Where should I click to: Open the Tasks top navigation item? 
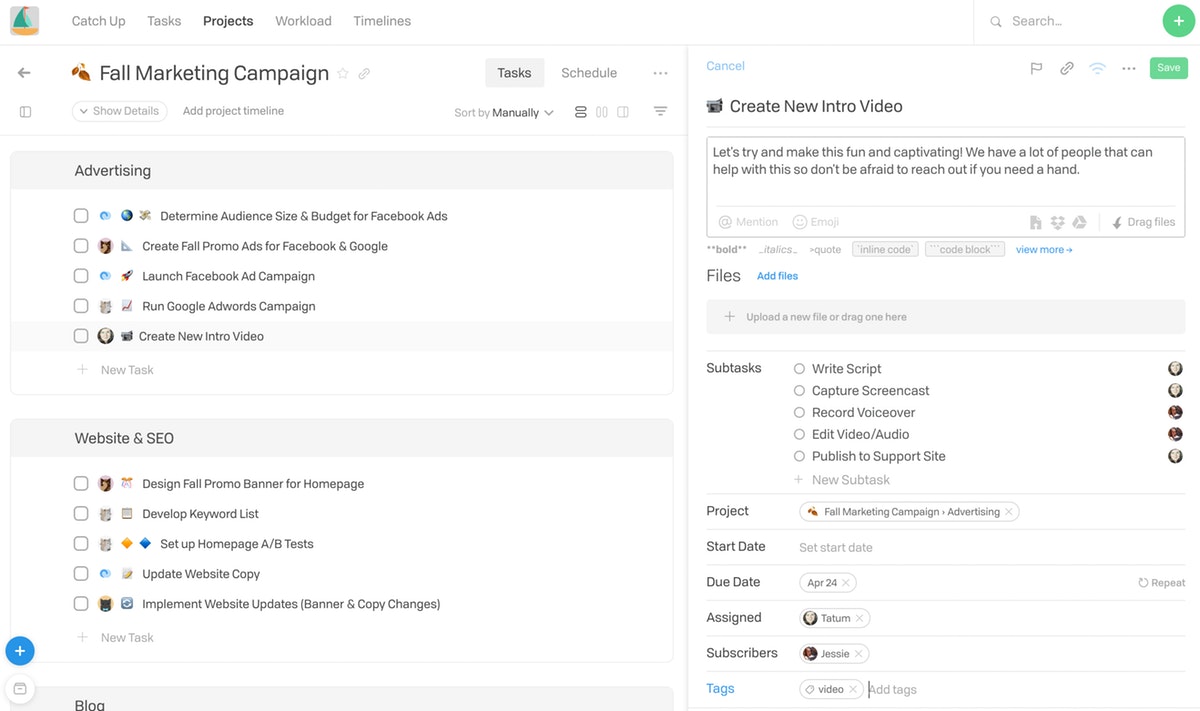pos(164,21)
